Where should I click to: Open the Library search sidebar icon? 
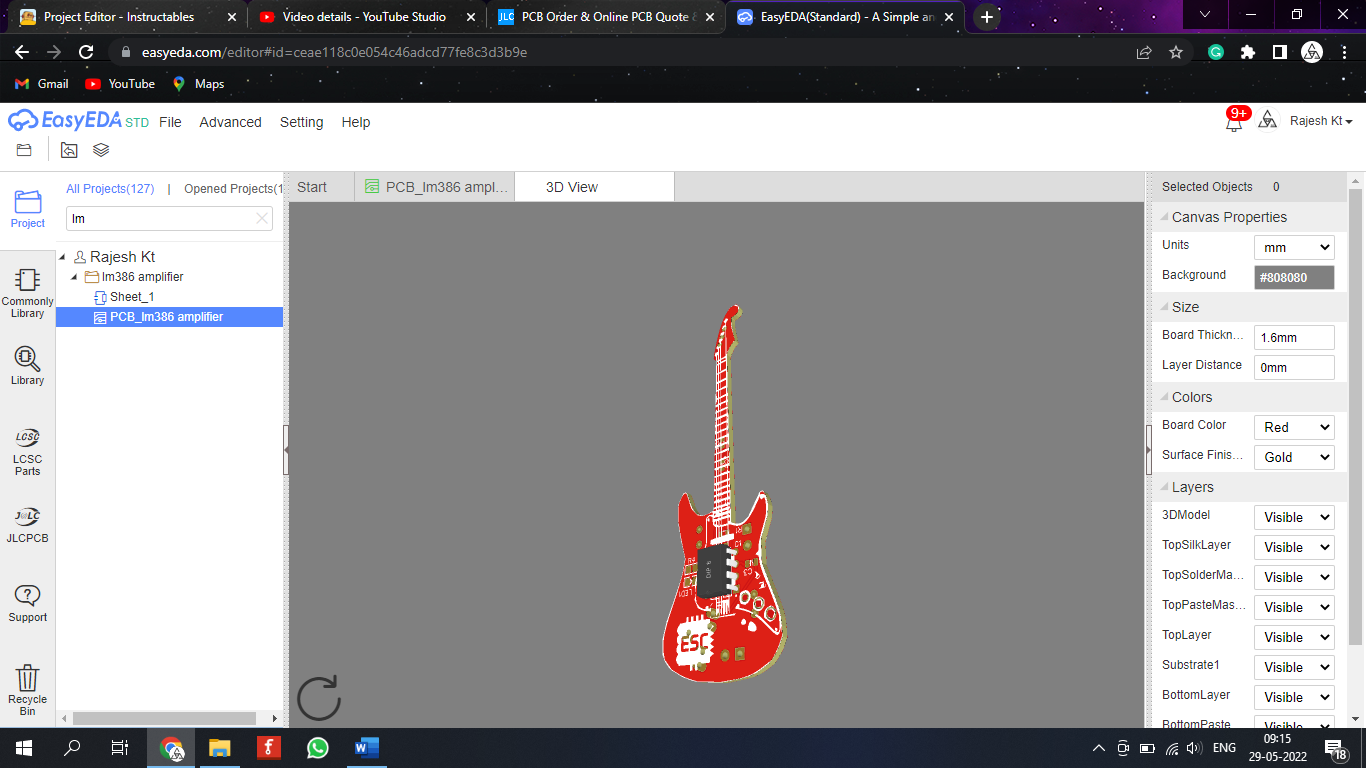pos(28,365)
